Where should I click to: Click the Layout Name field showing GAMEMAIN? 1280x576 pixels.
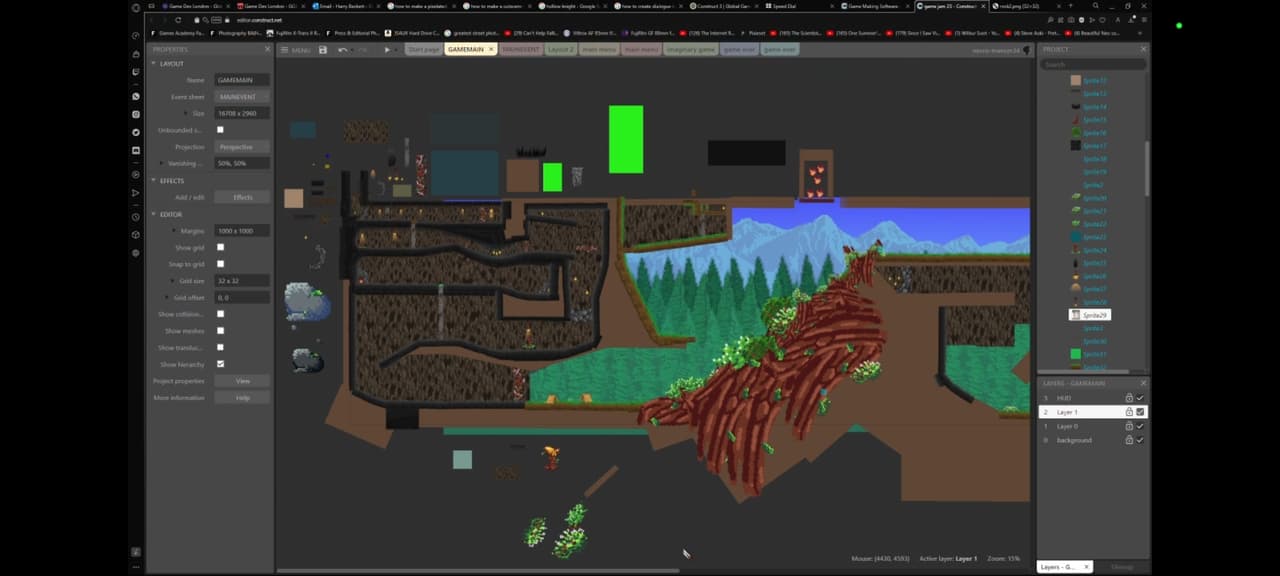242,80
